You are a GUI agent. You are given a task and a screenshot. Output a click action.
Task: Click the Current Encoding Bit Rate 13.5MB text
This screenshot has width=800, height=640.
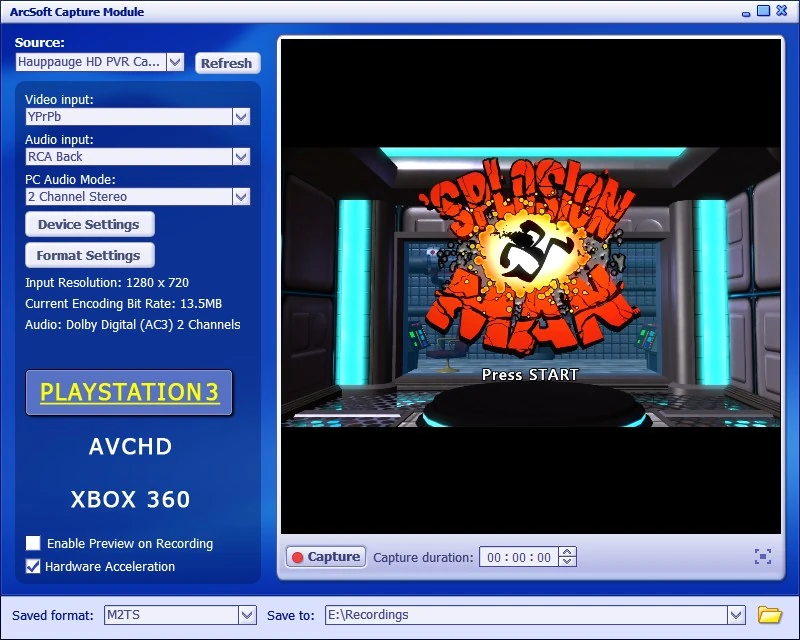(x=123, y=304)
